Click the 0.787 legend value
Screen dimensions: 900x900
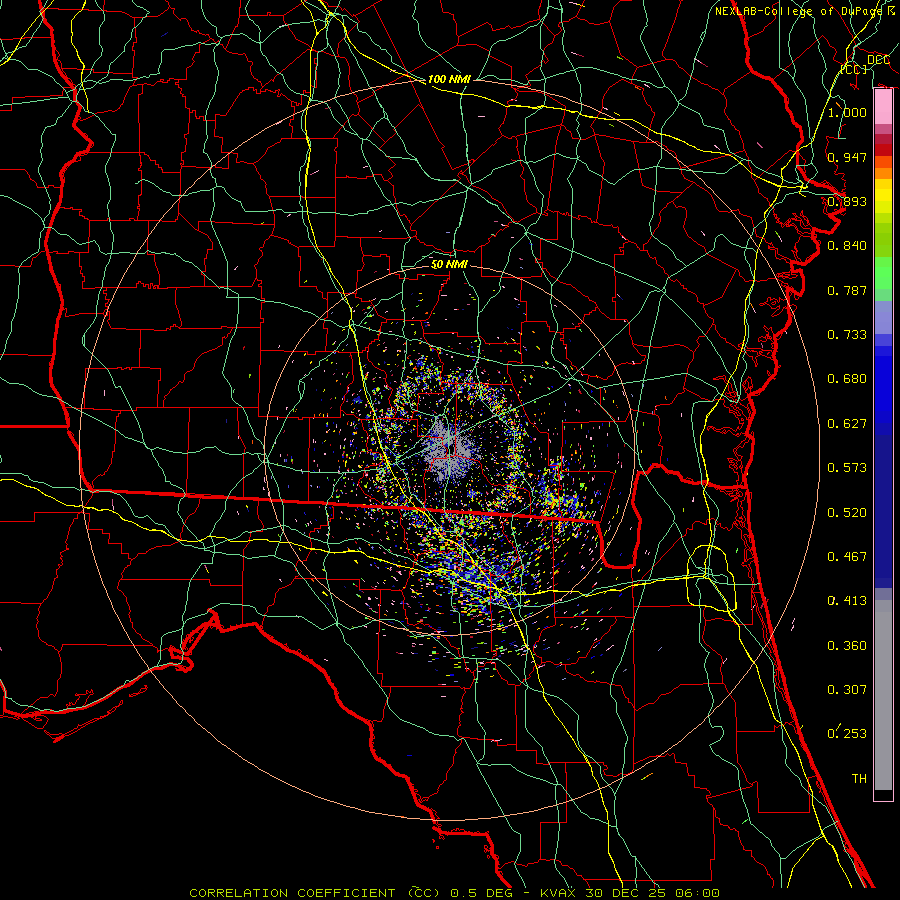847,290
